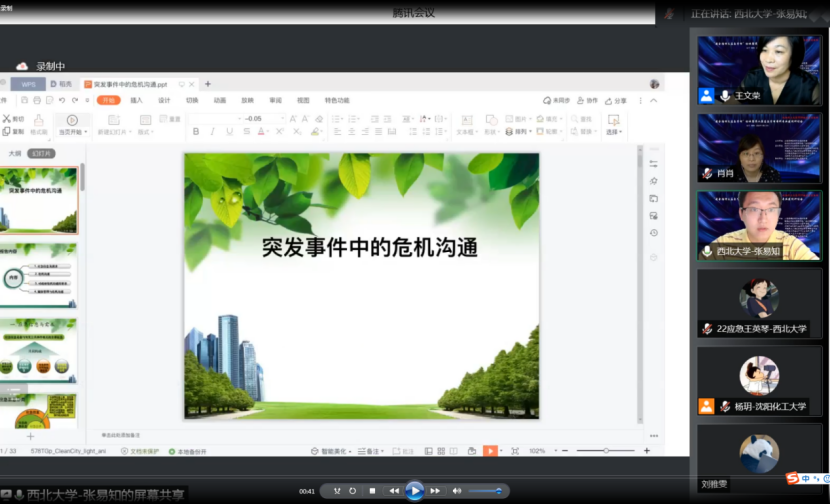
Task: Switch to the 设计 ribbon tab
Action: click(164, 101)
